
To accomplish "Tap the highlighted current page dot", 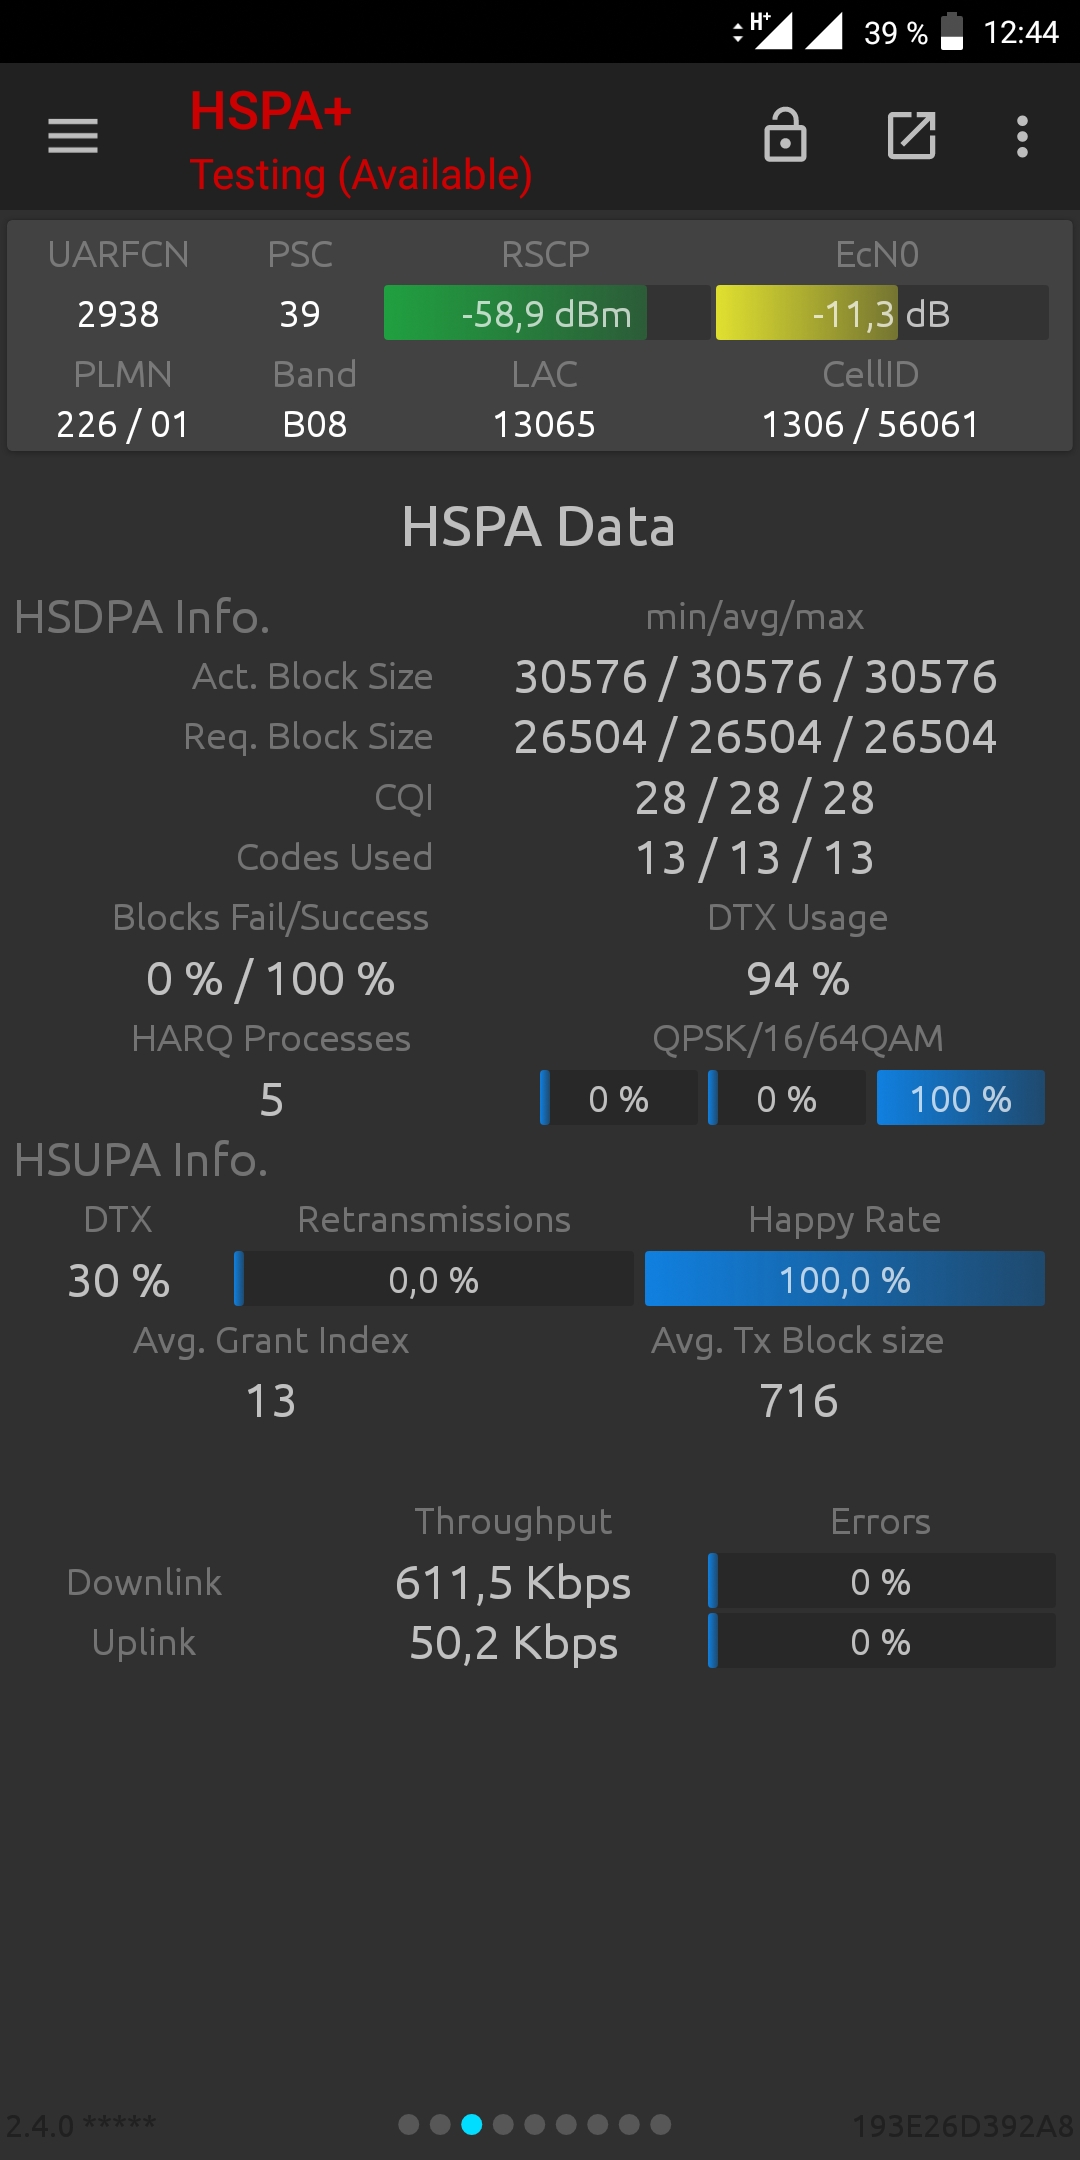I will [471, 2124].
